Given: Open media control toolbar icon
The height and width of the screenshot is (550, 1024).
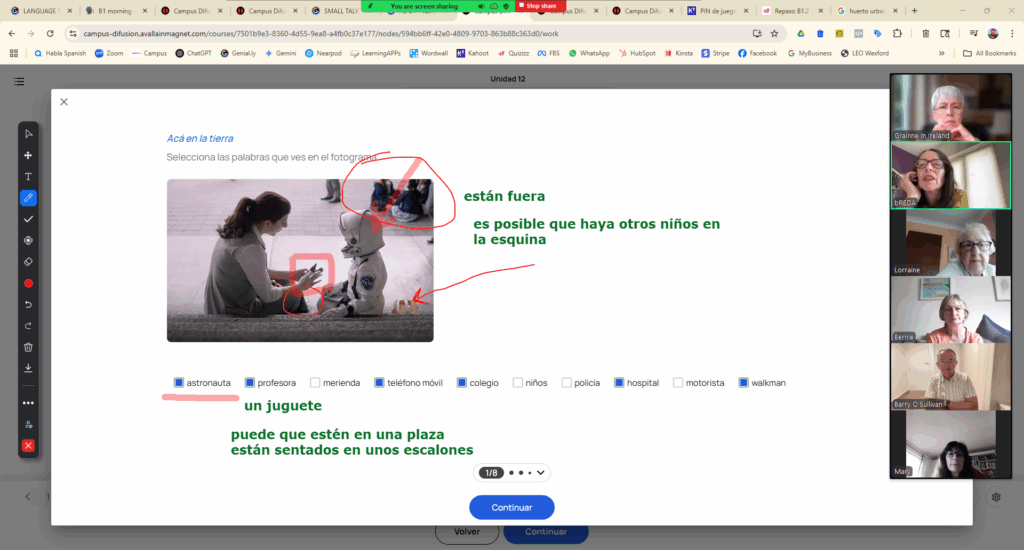Looking at the screenshot, I should pos(973,33).
